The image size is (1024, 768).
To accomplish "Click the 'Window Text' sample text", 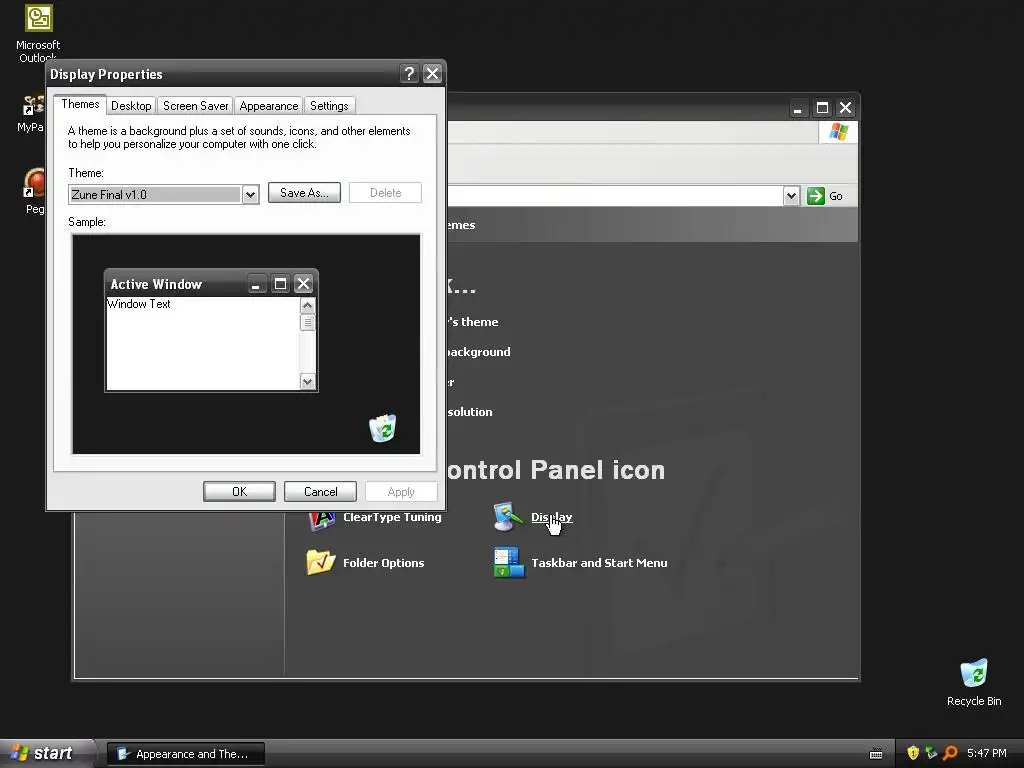I will [139, 304].
